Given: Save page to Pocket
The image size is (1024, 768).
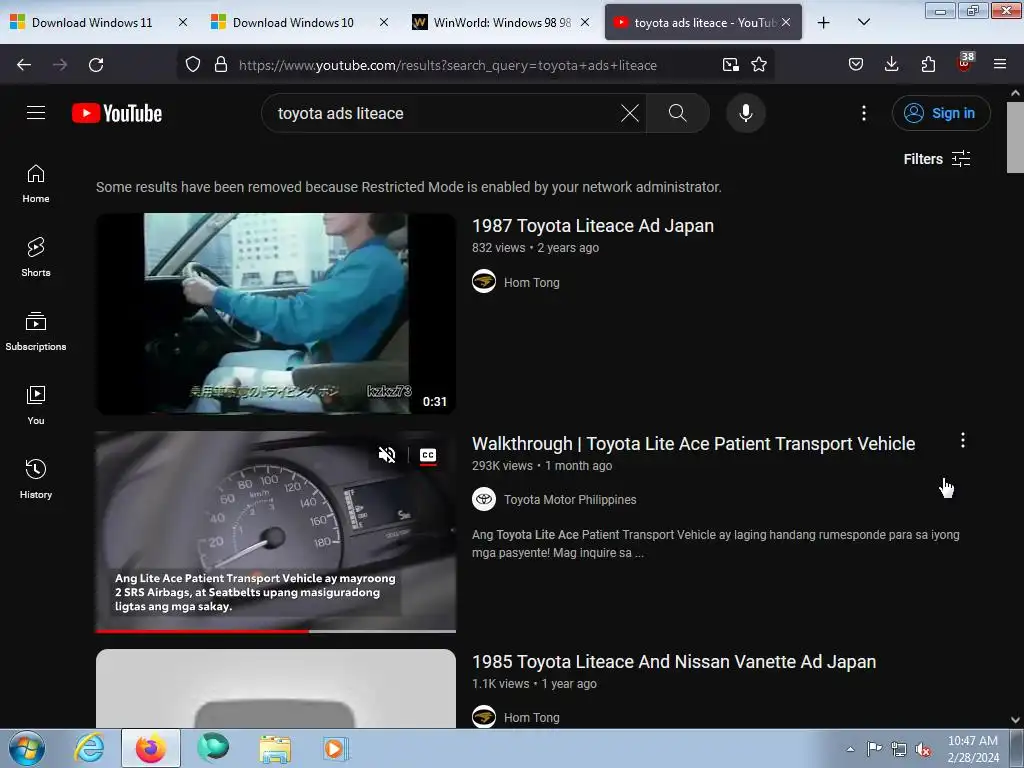Looking at the screenshot, I should 856,65.
